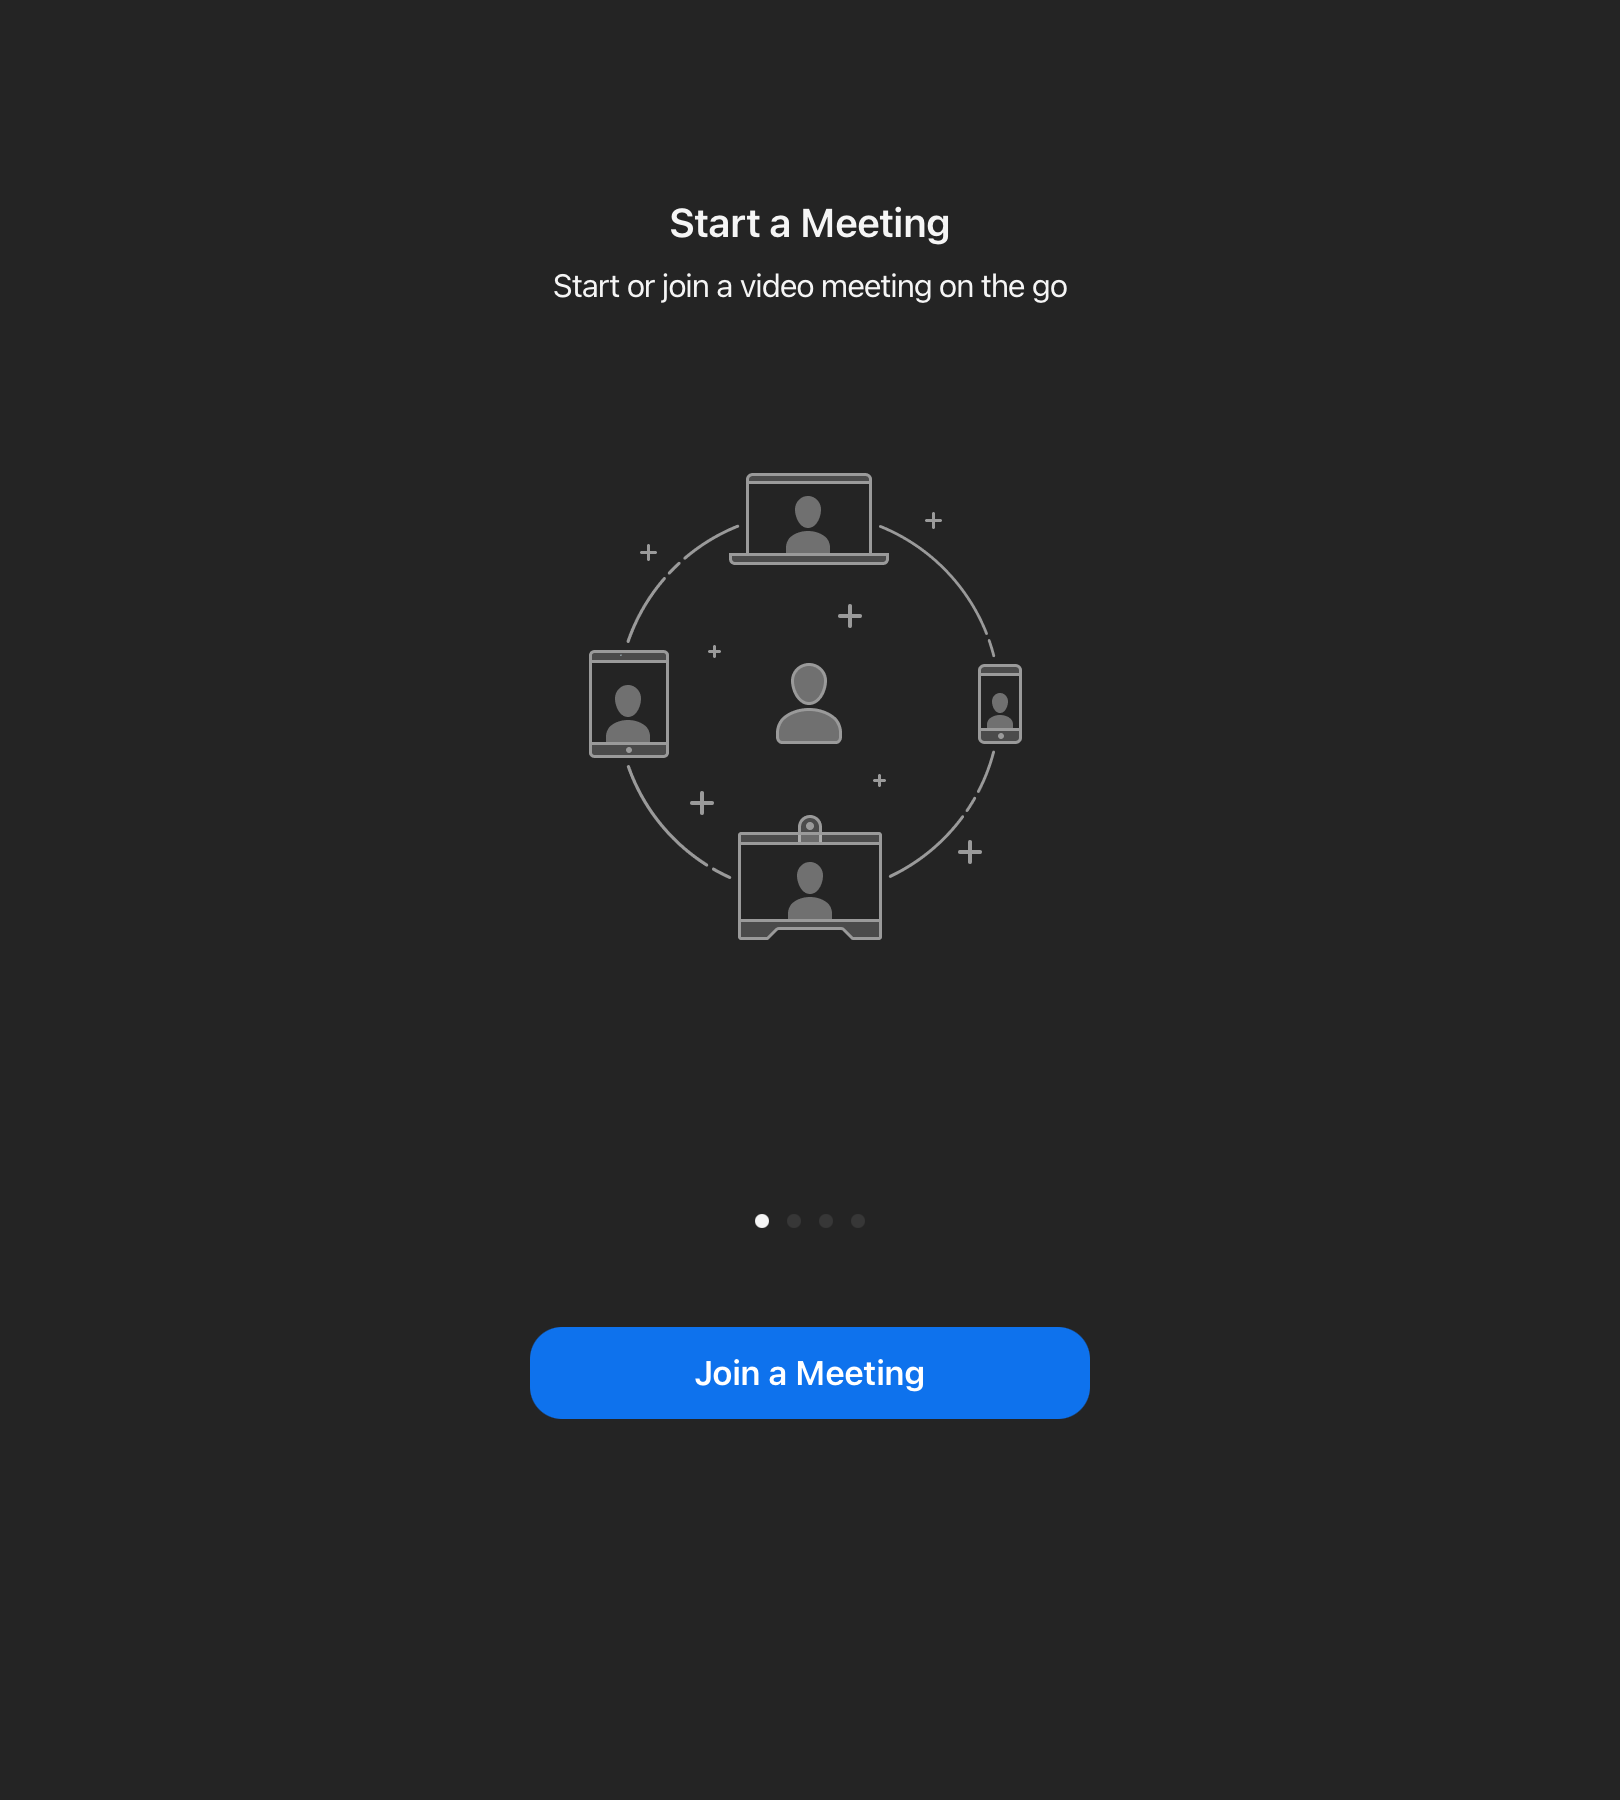Screen dimensions: 1620x1800
Task: Select the first onboarding page dot
Action: [762, 1221]
